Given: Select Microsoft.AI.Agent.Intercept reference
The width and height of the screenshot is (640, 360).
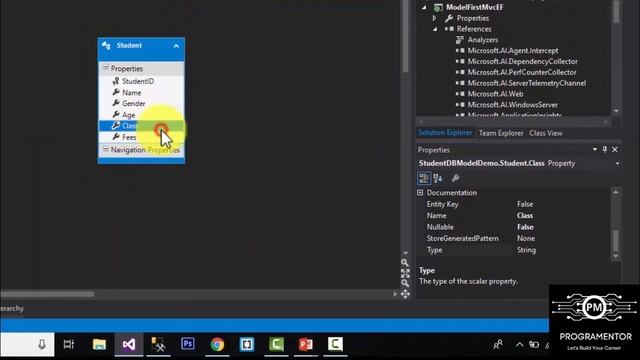Looking at the screenshot, I should click(x=513, y=51).
